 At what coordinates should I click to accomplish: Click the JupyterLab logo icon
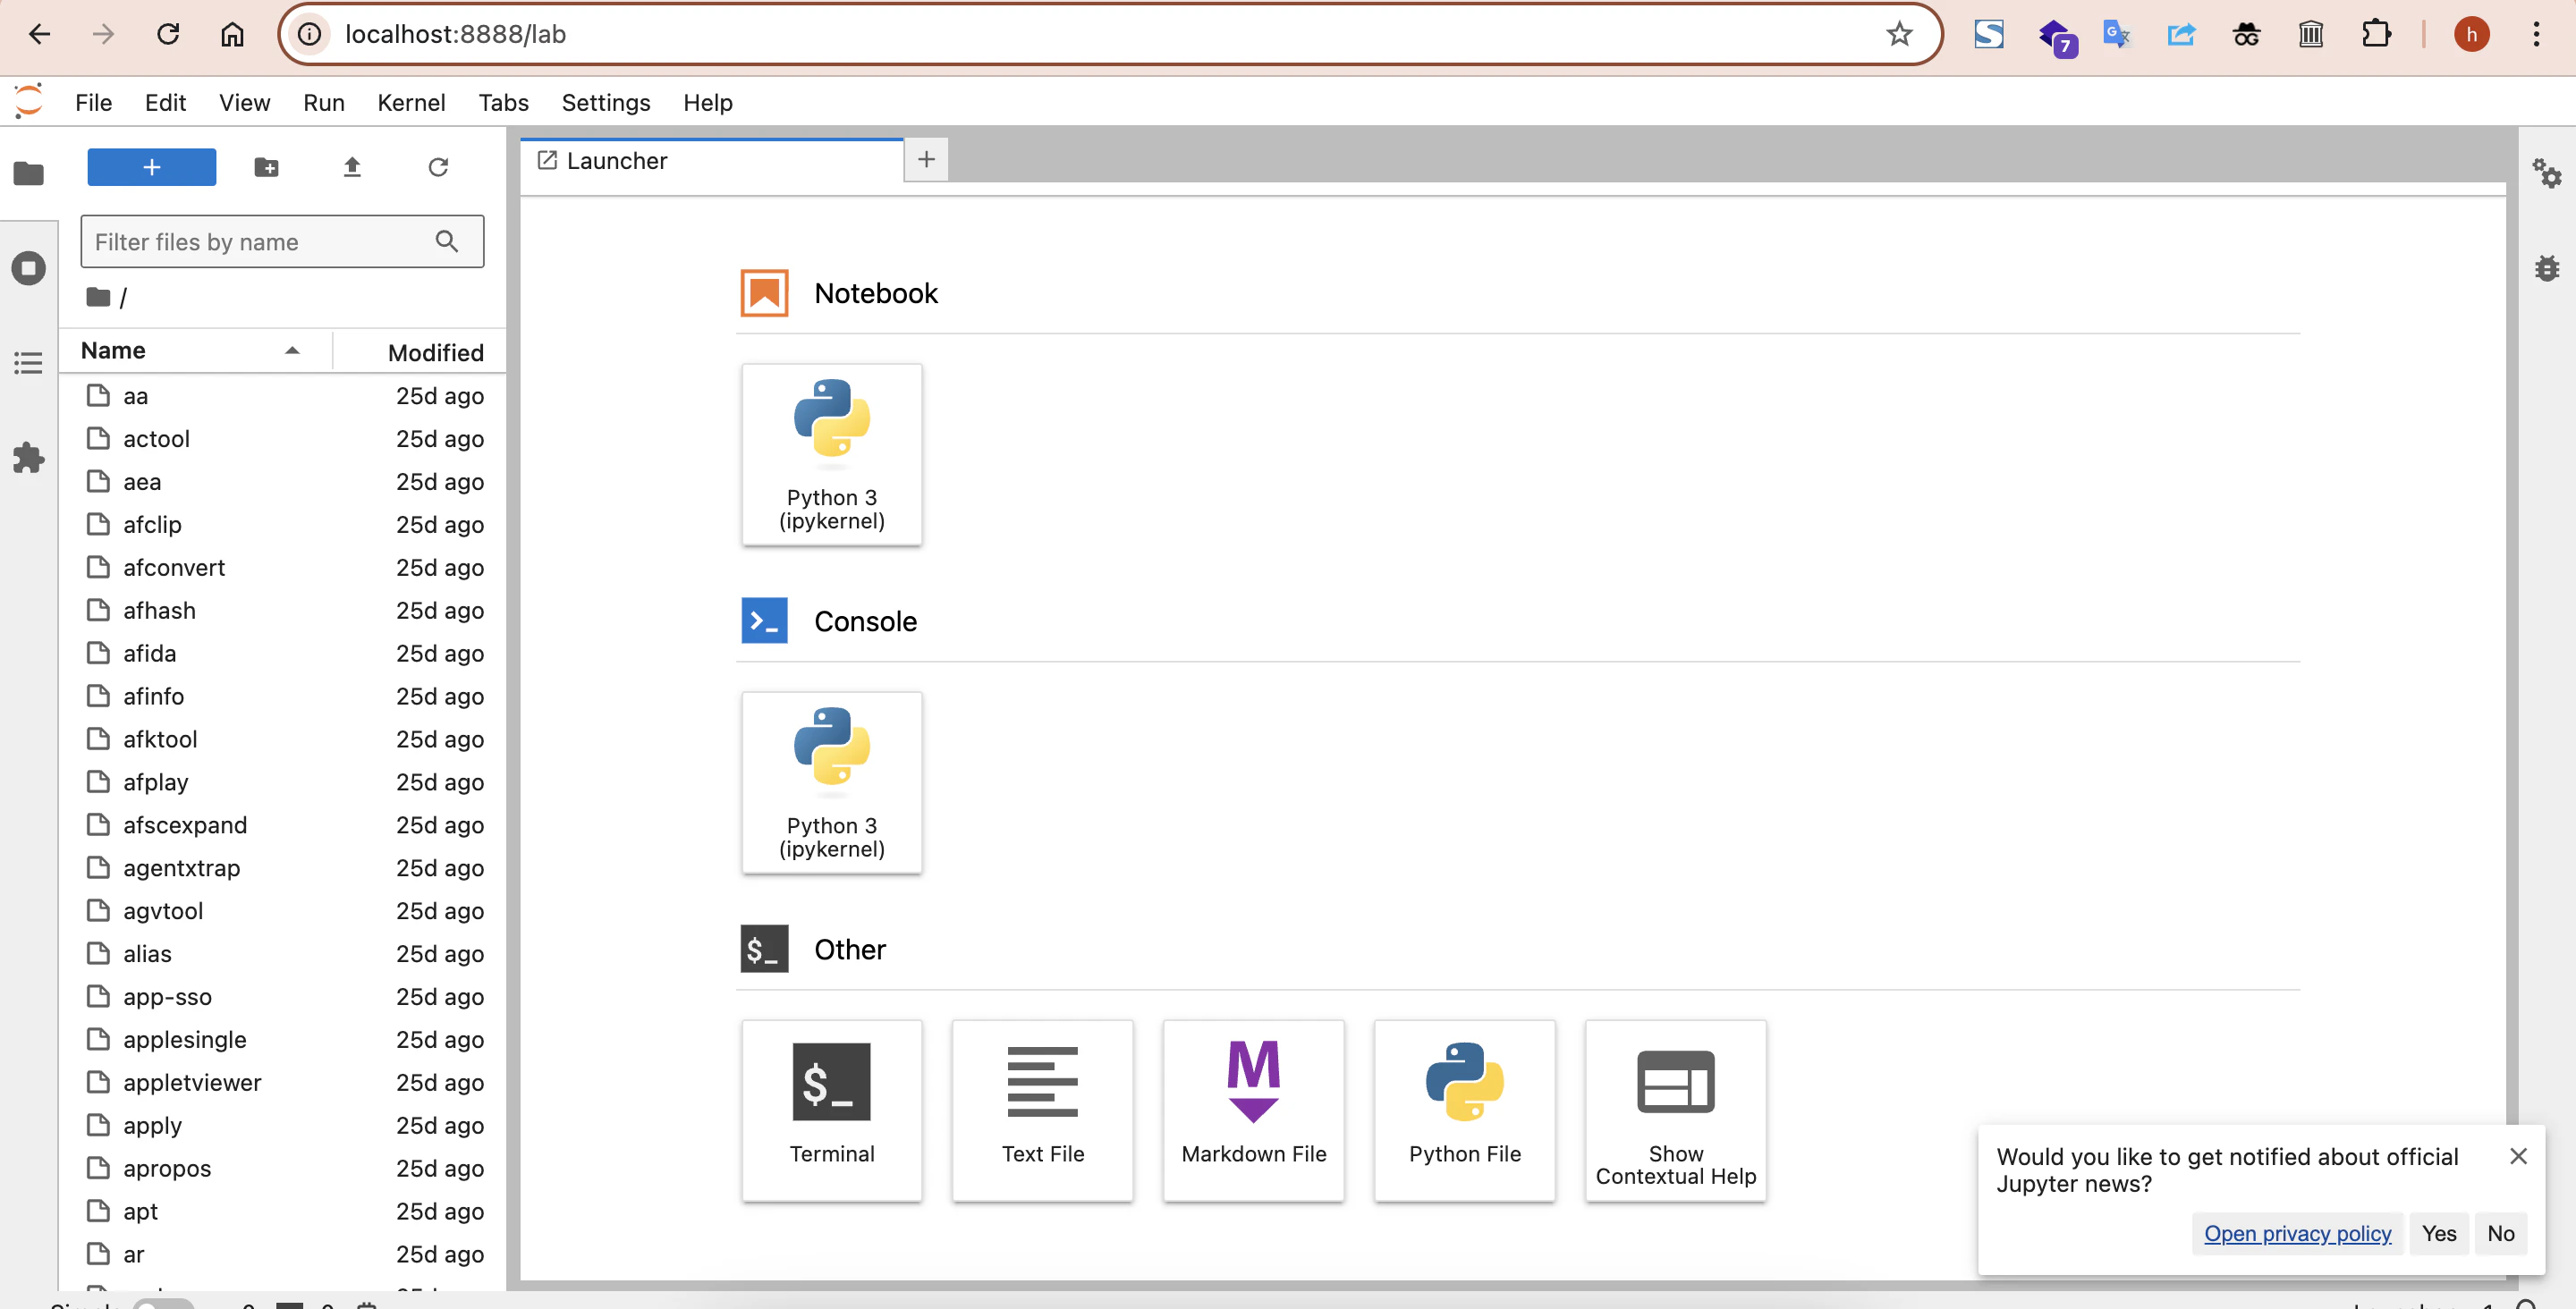(x=28, y=101)
